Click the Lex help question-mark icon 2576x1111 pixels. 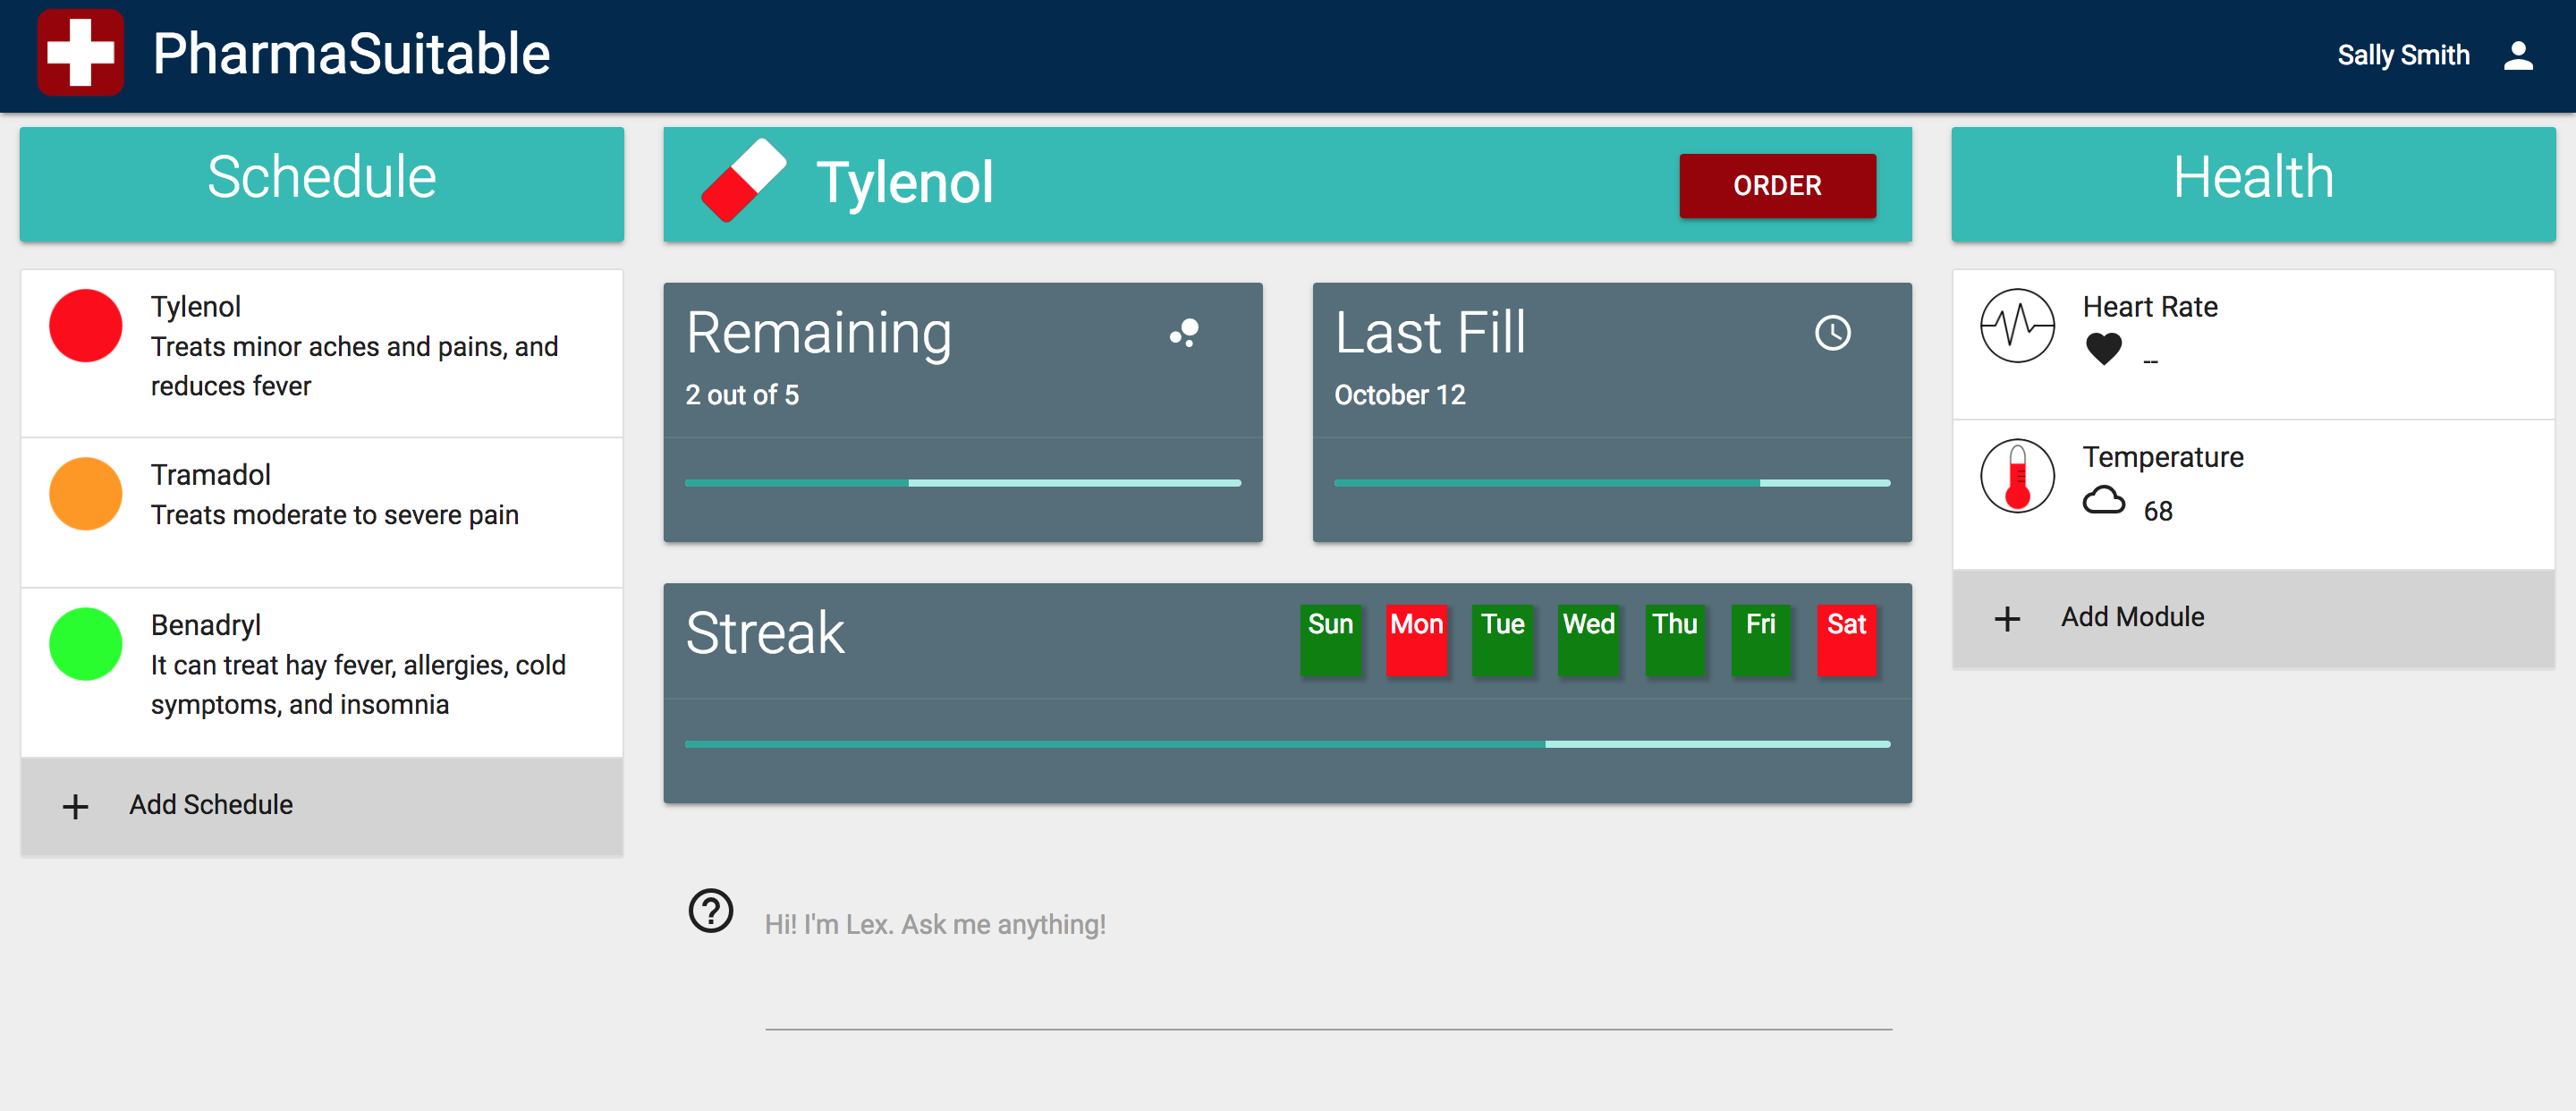(x=711, y=911)
